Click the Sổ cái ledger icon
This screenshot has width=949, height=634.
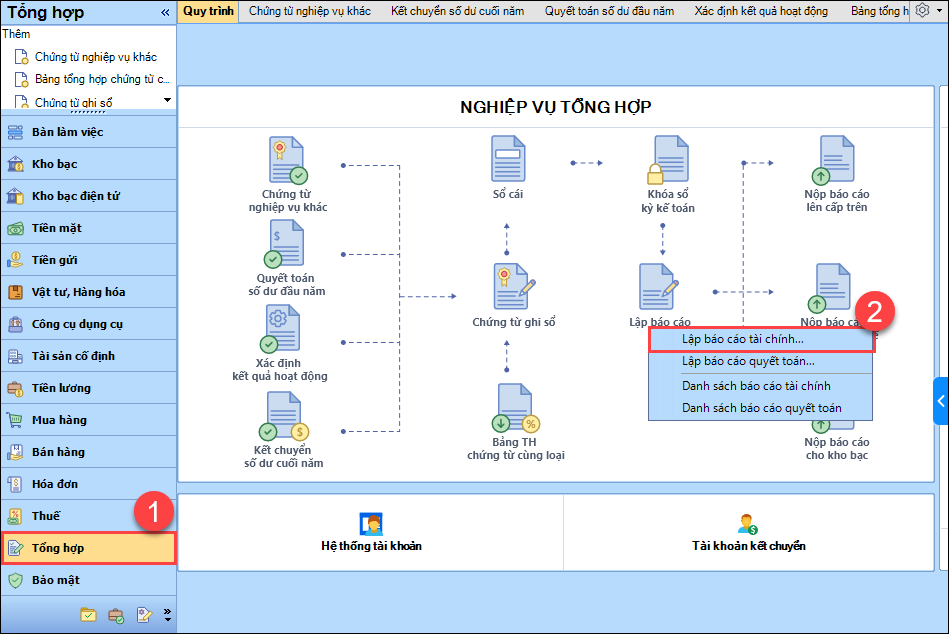pyautogui.click(x=508, y=160)
